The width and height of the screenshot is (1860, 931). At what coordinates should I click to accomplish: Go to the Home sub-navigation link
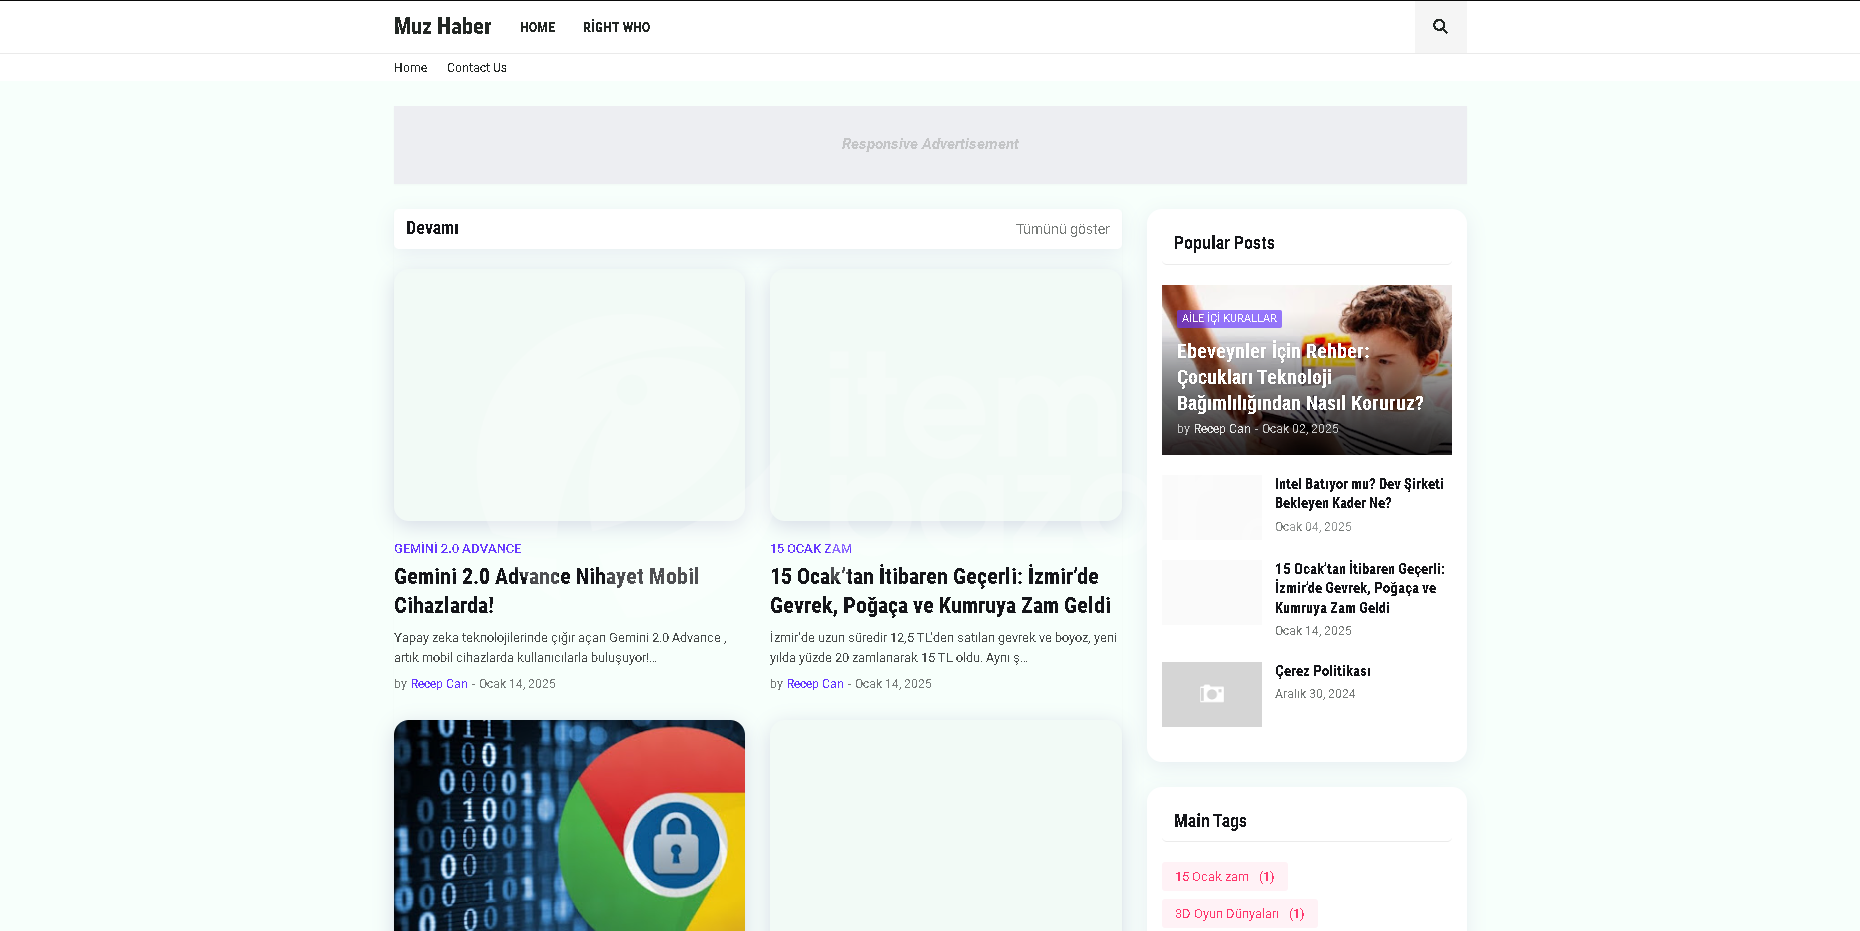pos(410,68)
